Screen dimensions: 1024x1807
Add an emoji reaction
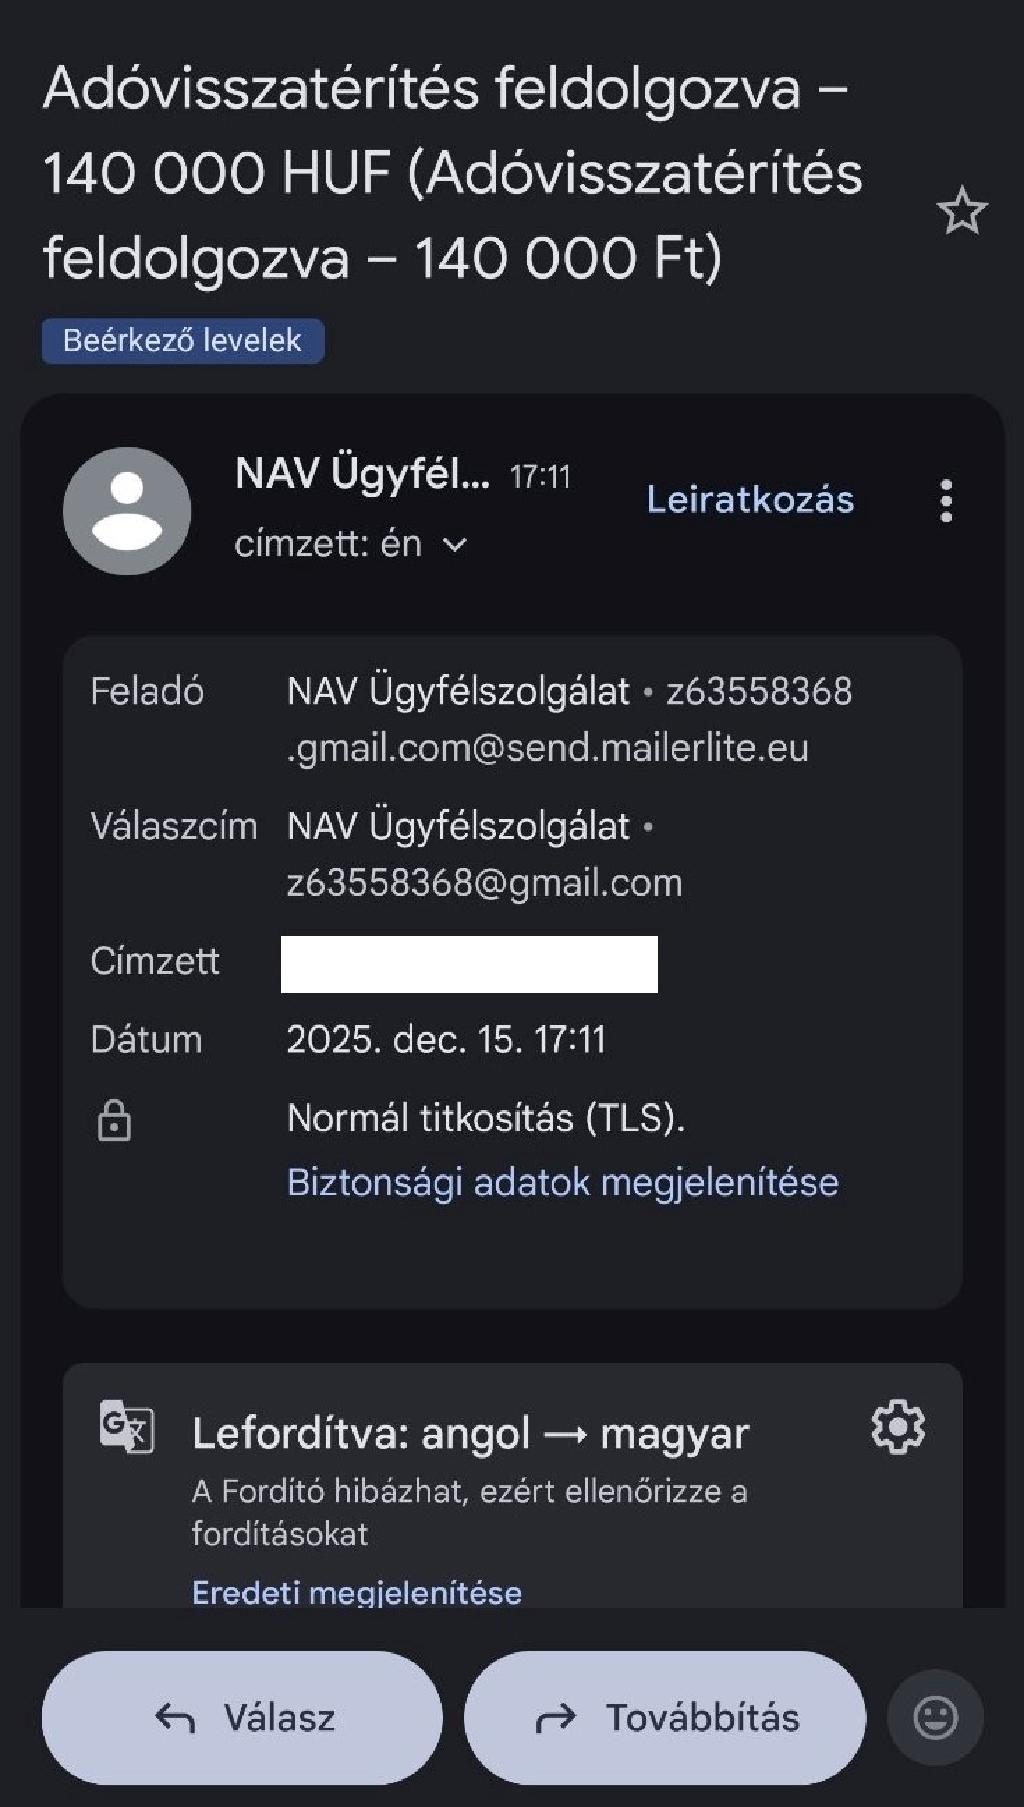935,1717
